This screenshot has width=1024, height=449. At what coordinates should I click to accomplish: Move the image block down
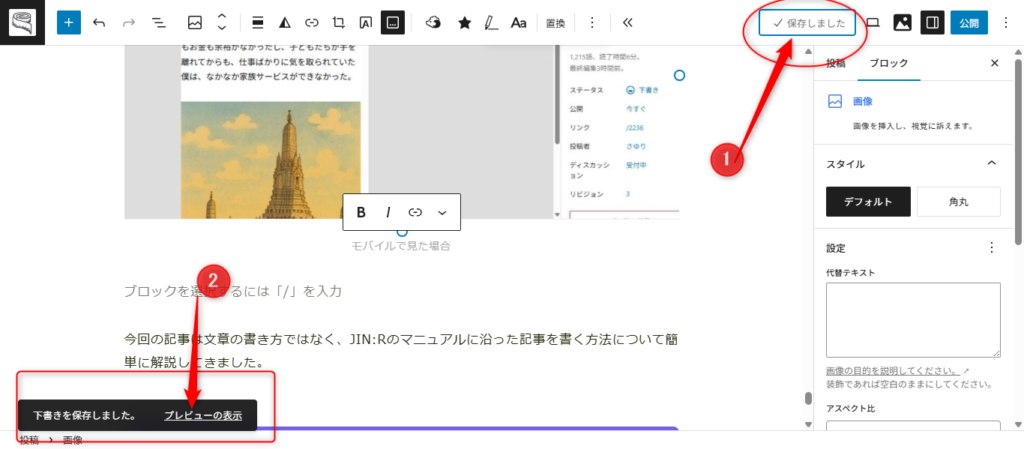tap(221, 29)
